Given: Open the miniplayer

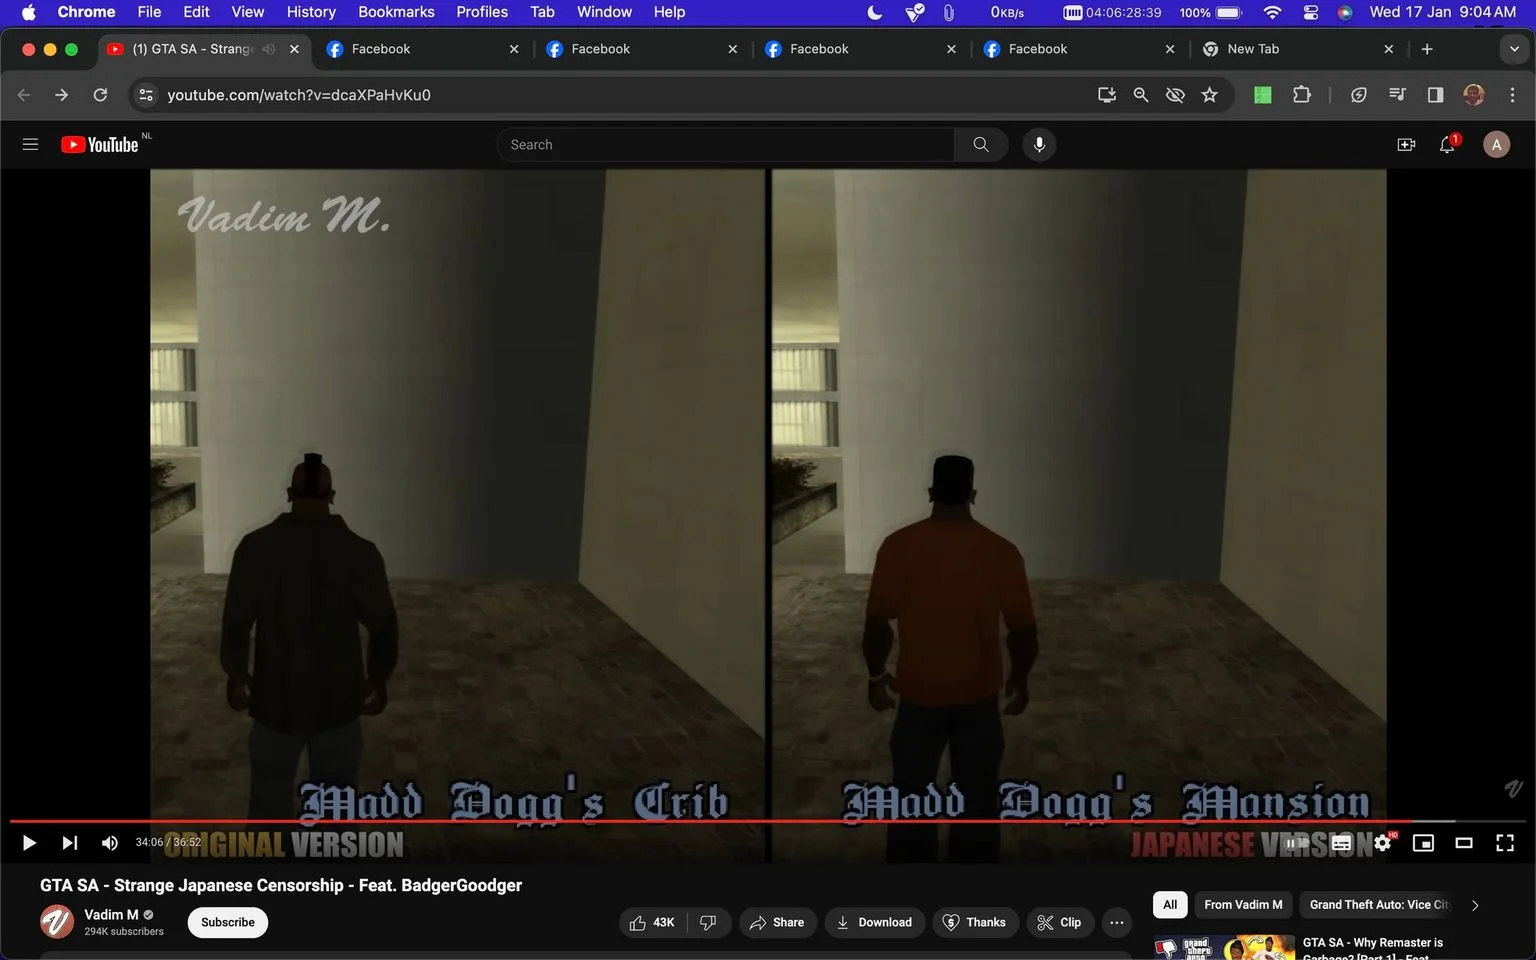Looking at the screenshot, I should click(1423, 843).
